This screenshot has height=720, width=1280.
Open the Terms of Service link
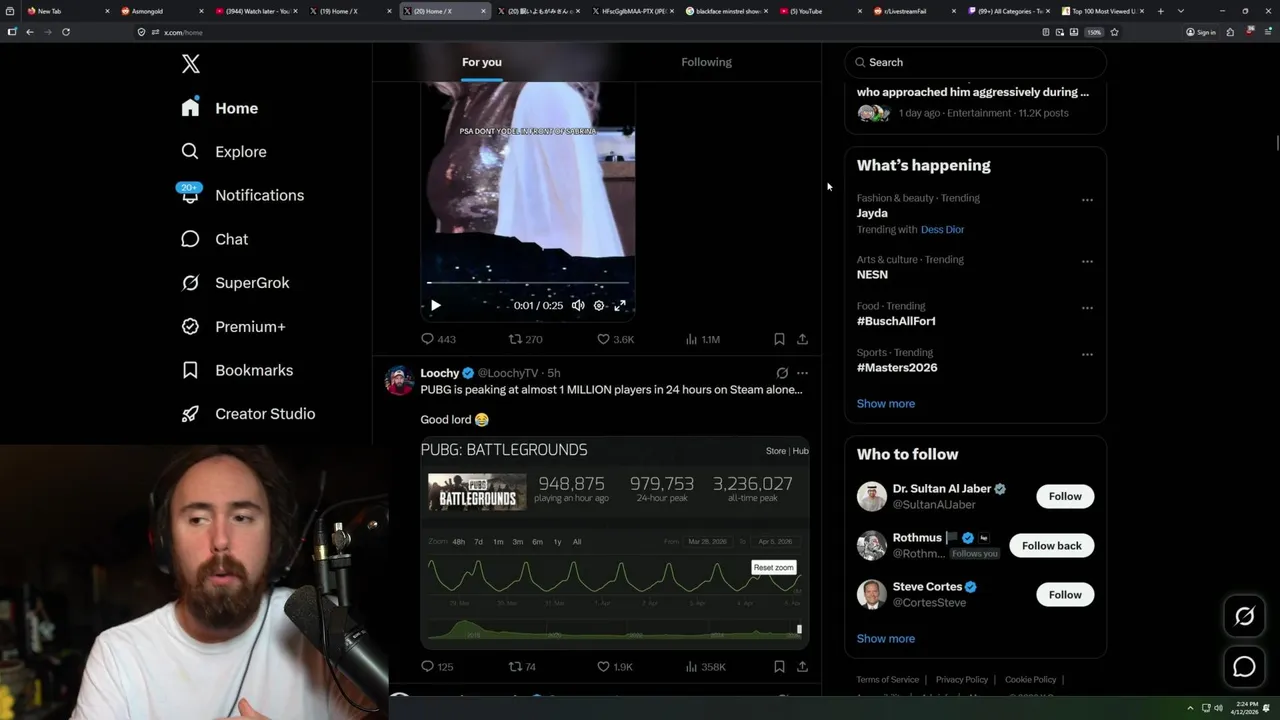pyautogui.click(x=888, y=680)
